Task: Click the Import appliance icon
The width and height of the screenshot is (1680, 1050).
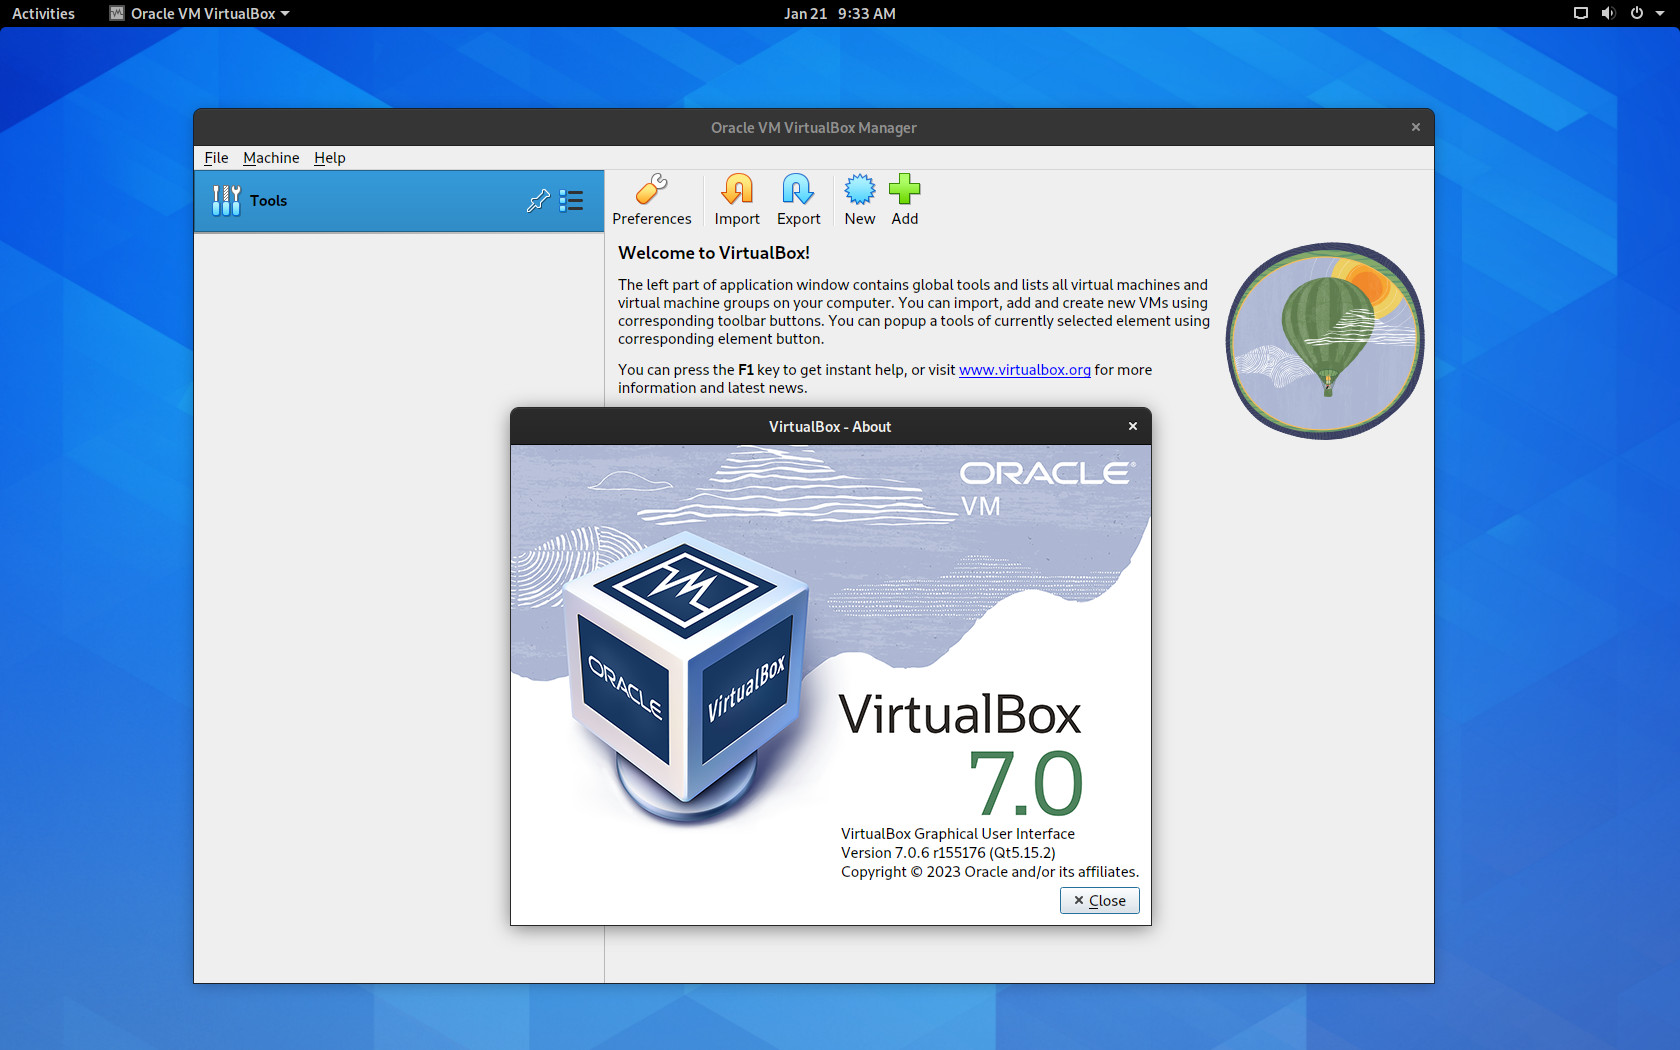Action: pos(737,199)
